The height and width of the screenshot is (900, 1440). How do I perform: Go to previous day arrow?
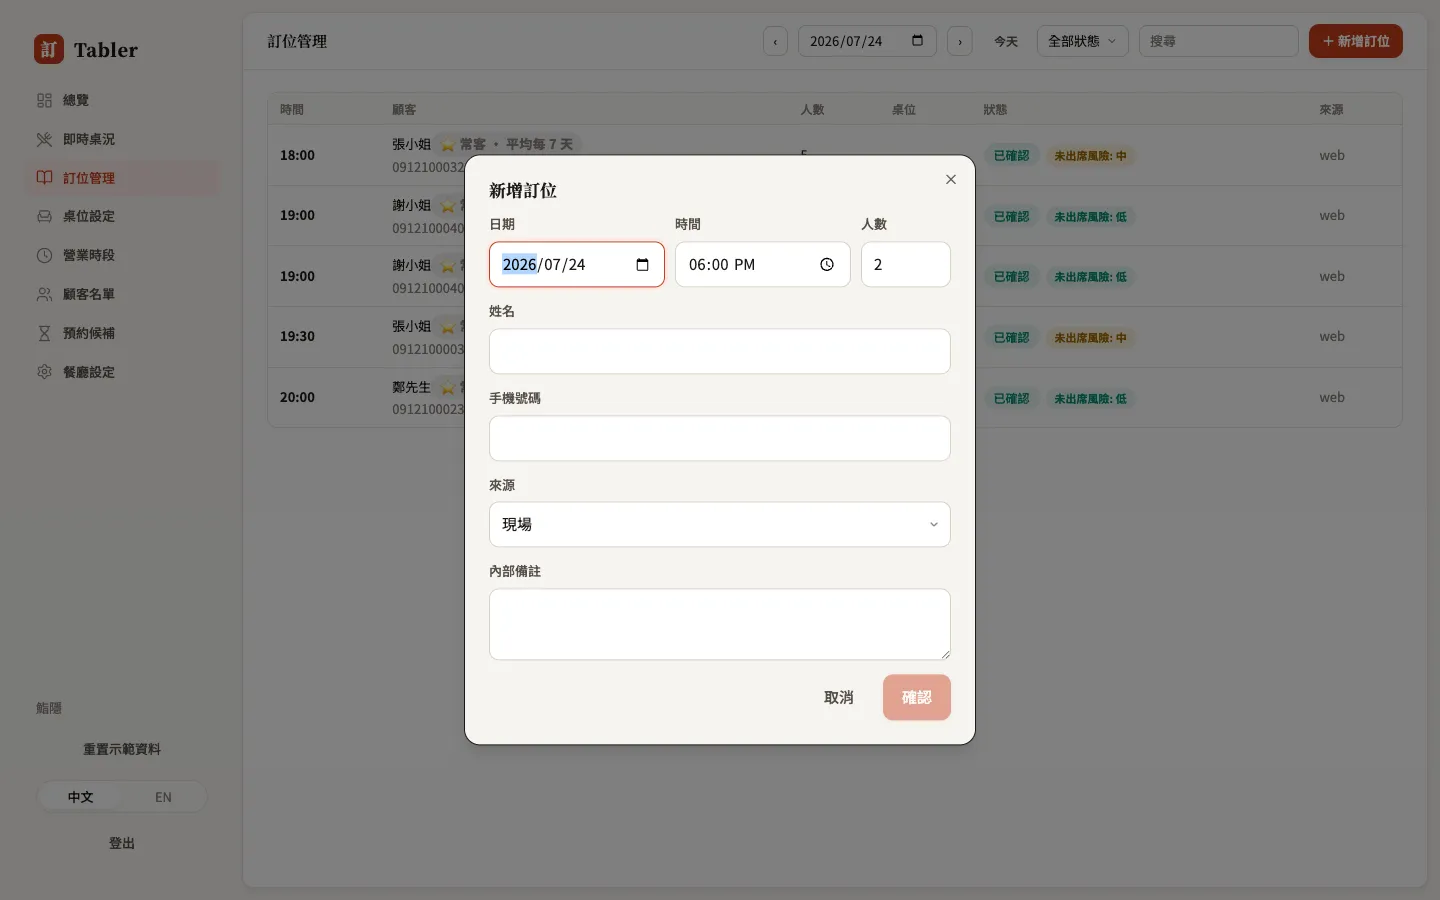(x=775, y=41)
